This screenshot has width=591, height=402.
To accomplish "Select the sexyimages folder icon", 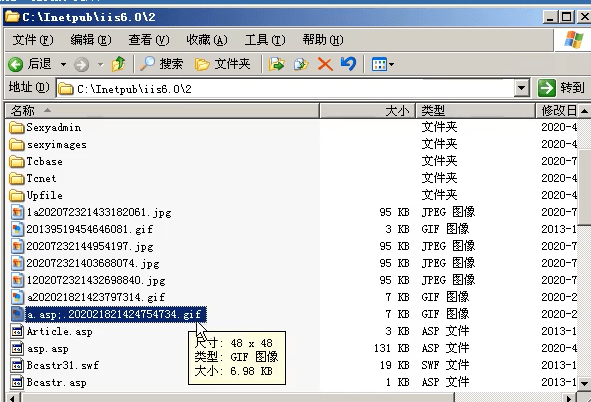I will point(17,144).
